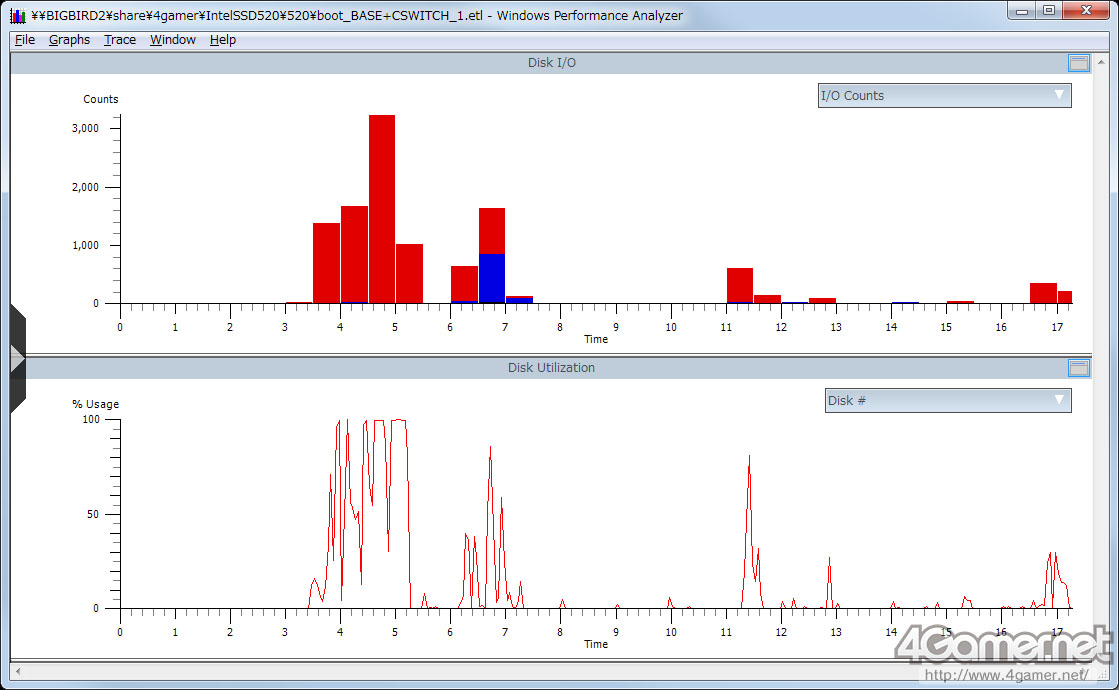1119x690 pixels.
Task: Click the blue bar segment before time 7
Action: [x=492, y=278]
